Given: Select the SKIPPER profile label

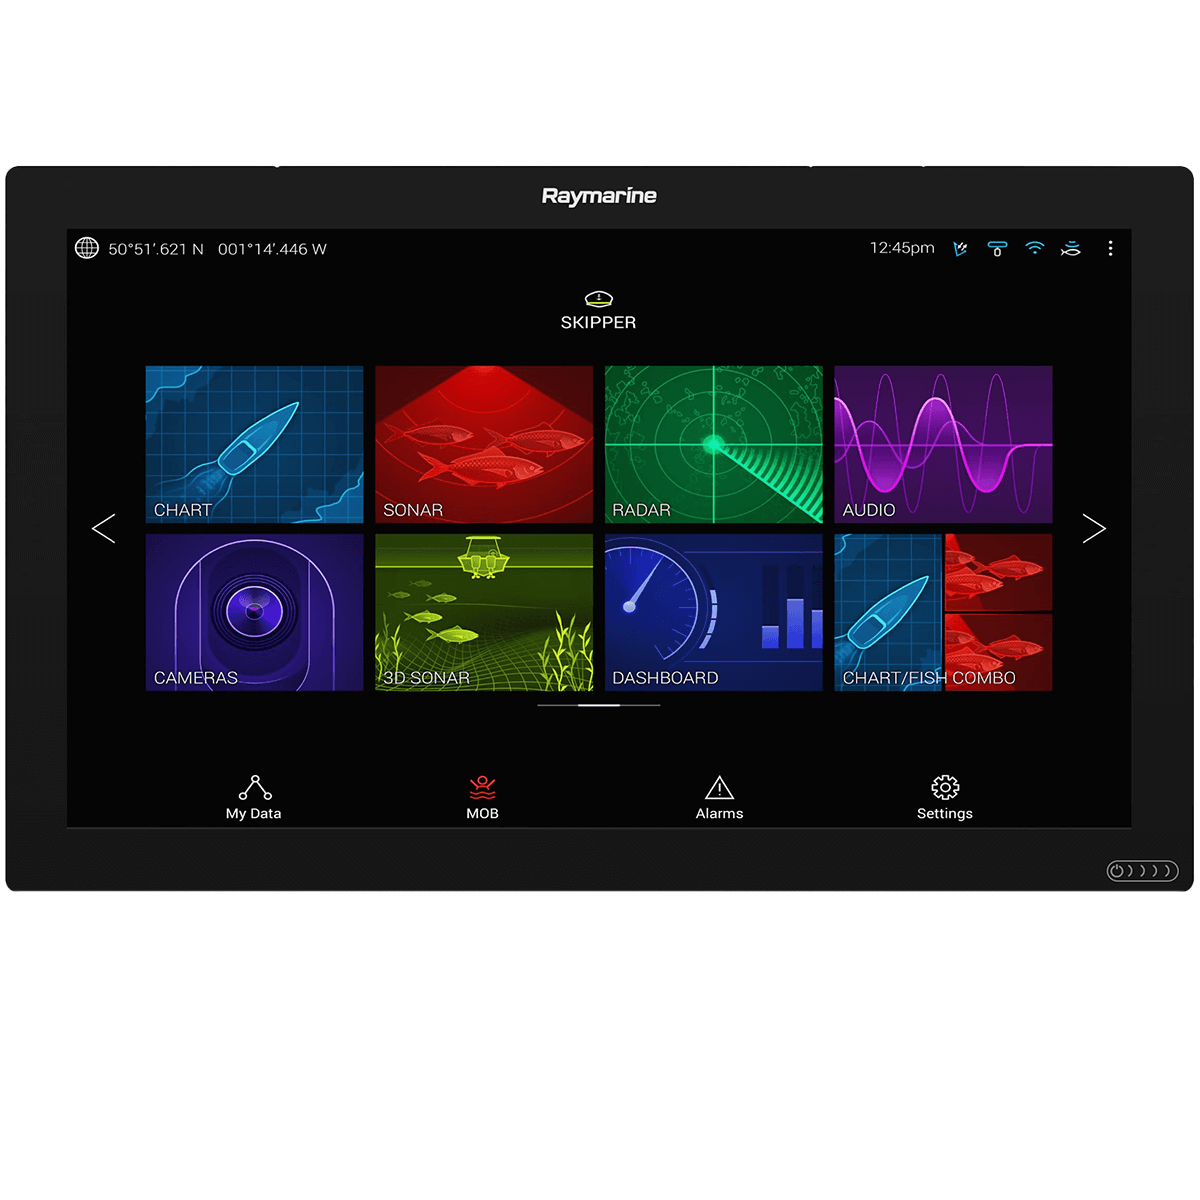Looking at the screenshot, I should (x=598, y=322).
